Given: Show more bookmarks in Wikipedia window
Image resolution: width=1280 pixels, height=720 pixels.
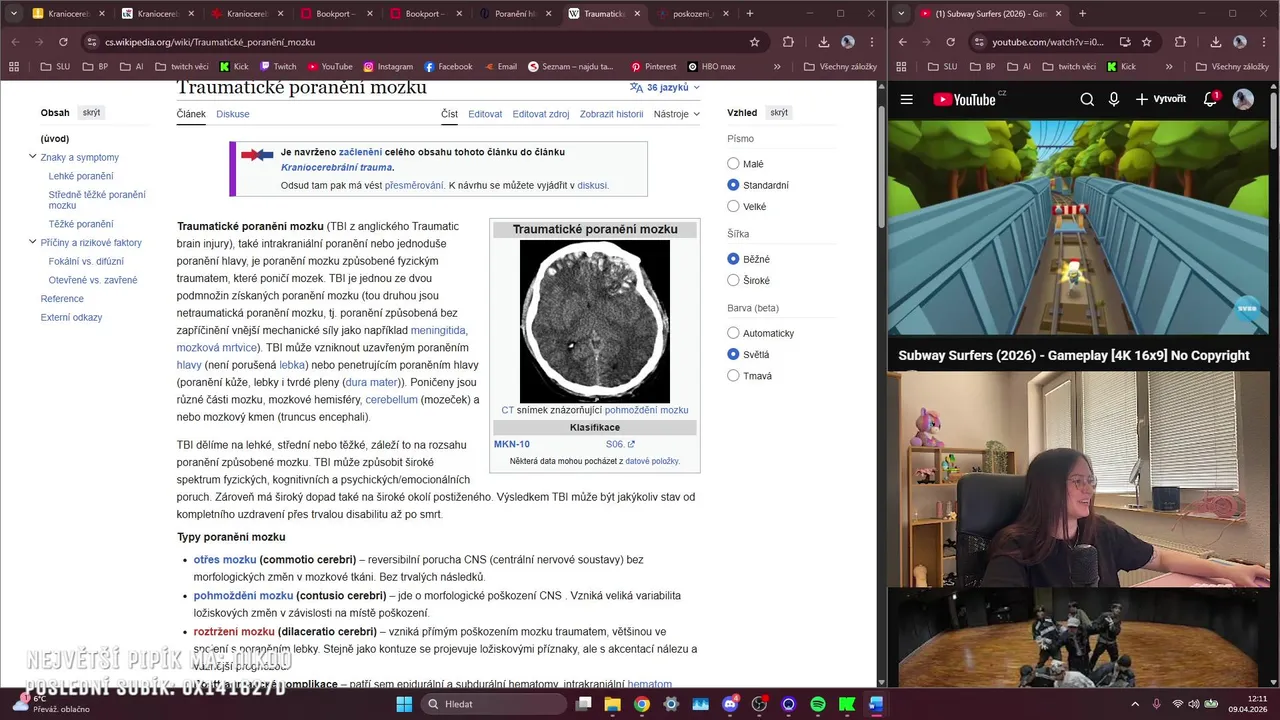Looking at the screenshot, I should click(x=778, y=67).
